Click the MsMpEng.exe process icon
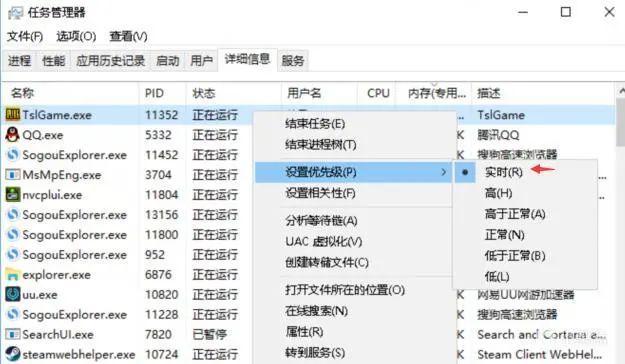Image resolution: width=625 pixels, height=364 pixels. 12,175
